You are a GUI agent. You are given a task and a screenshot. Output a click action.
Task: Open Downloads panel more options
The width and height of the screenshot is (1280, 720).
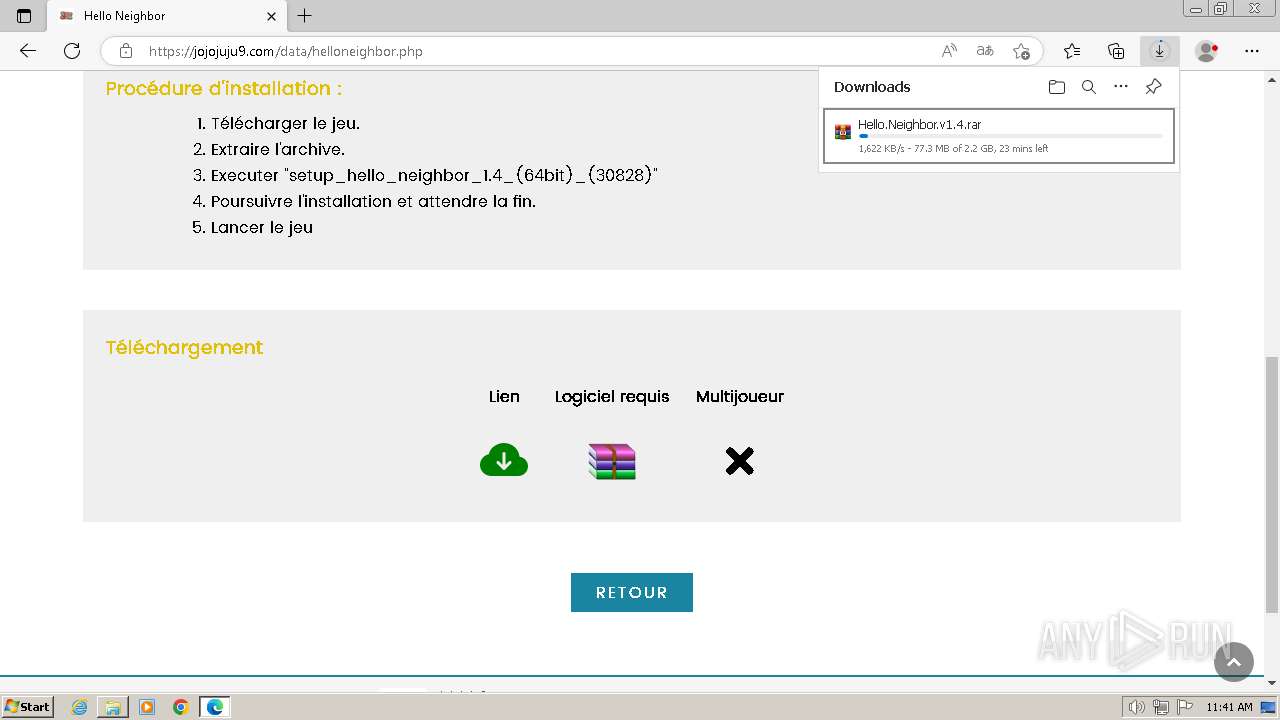[x=1121, y=87]
